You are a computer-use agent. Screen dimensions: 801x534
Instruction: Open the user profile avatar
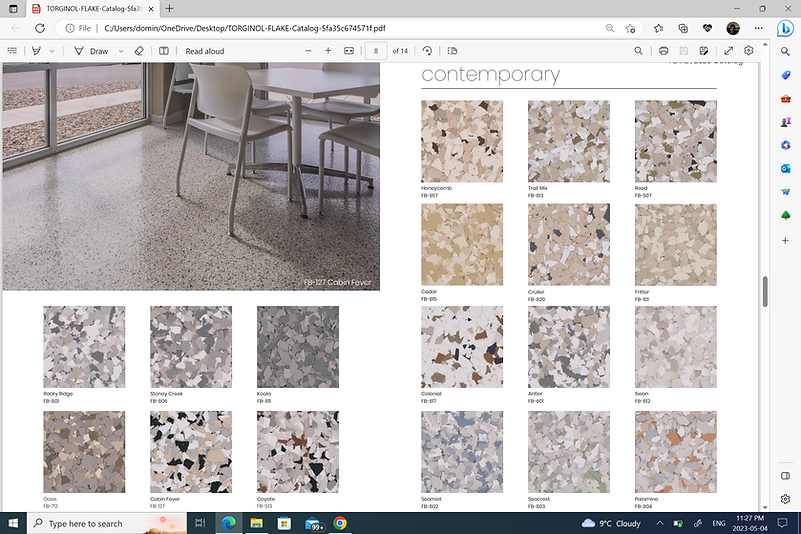click(733, 28)
